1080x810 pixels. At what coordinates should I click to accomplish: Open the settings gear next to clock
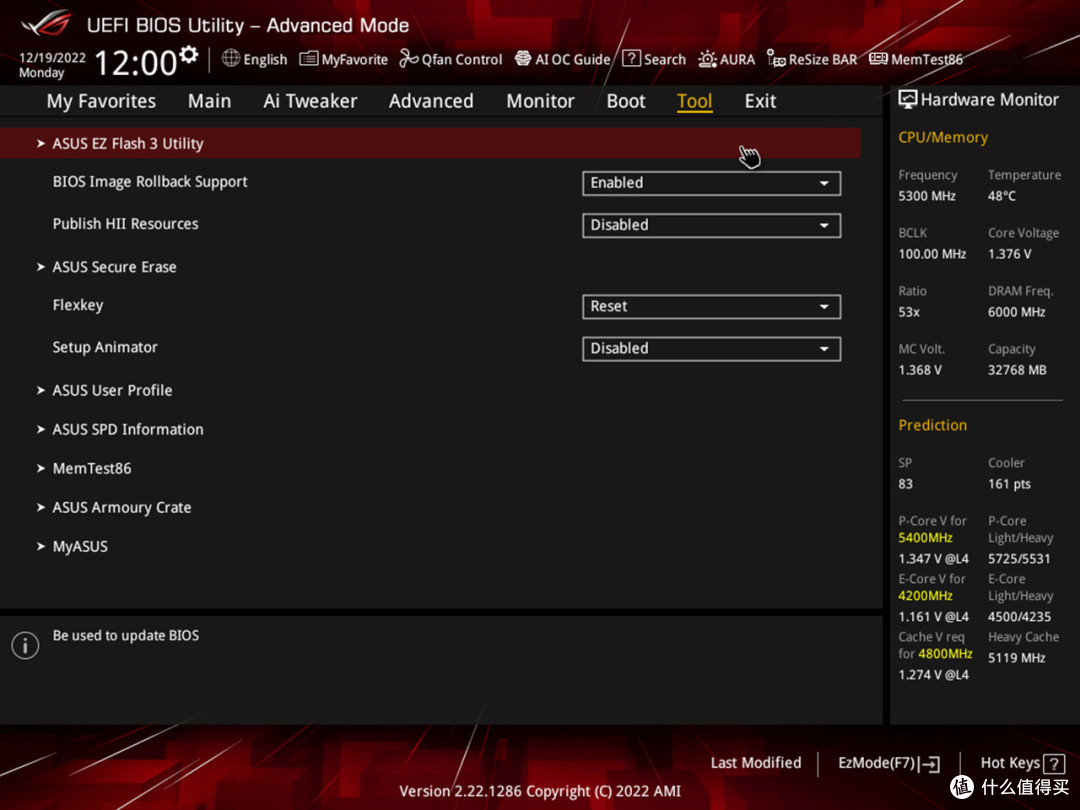click(189, 54)
